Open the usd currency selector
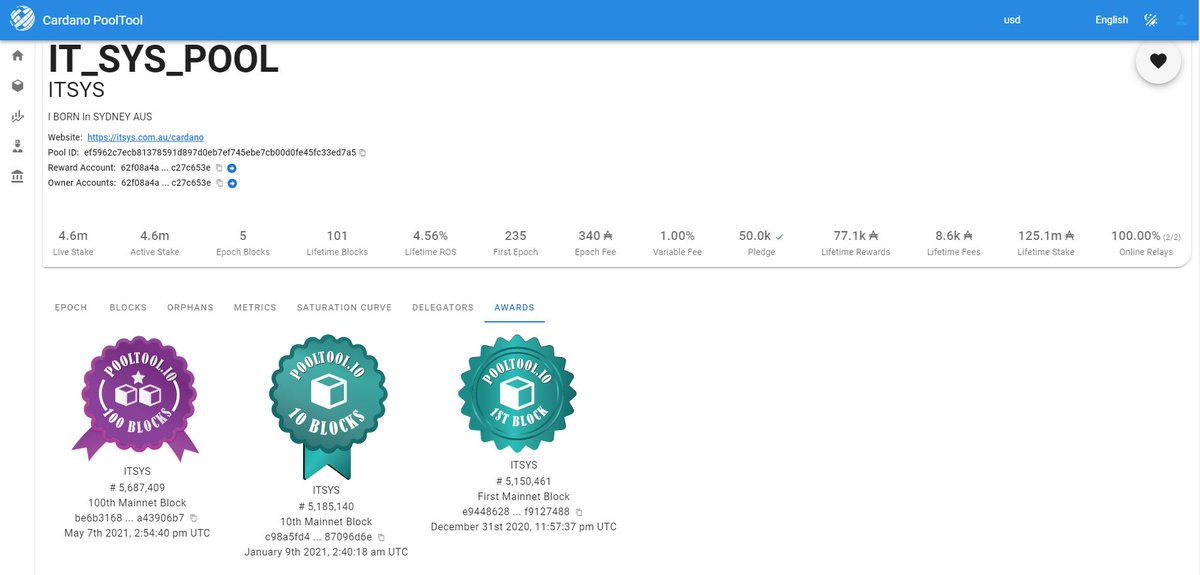 pos(1012,20)
